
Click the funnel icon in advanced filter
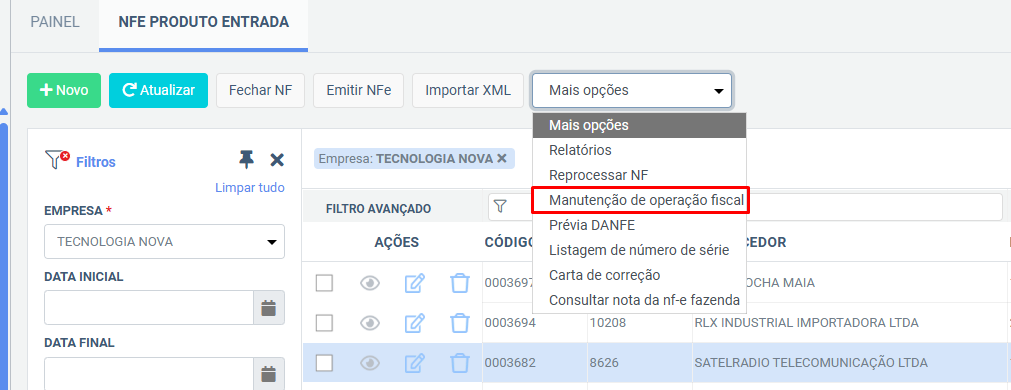click(500, 207)
